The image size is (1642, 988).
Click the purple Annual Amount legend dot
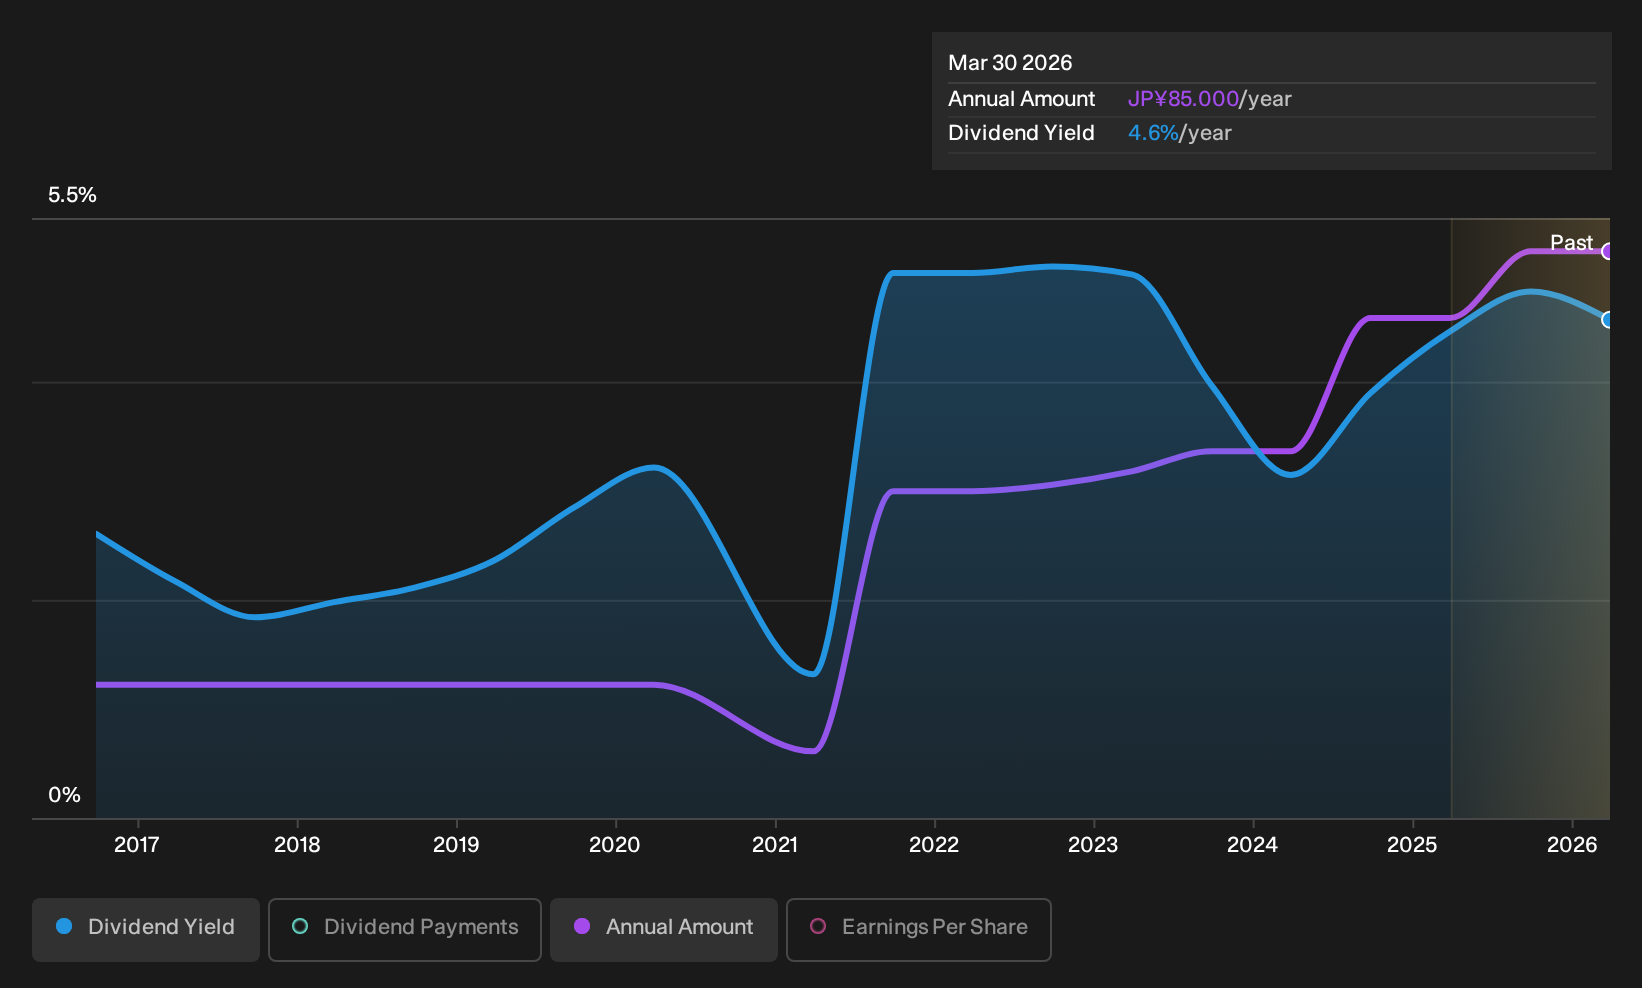tap(582, 927)
